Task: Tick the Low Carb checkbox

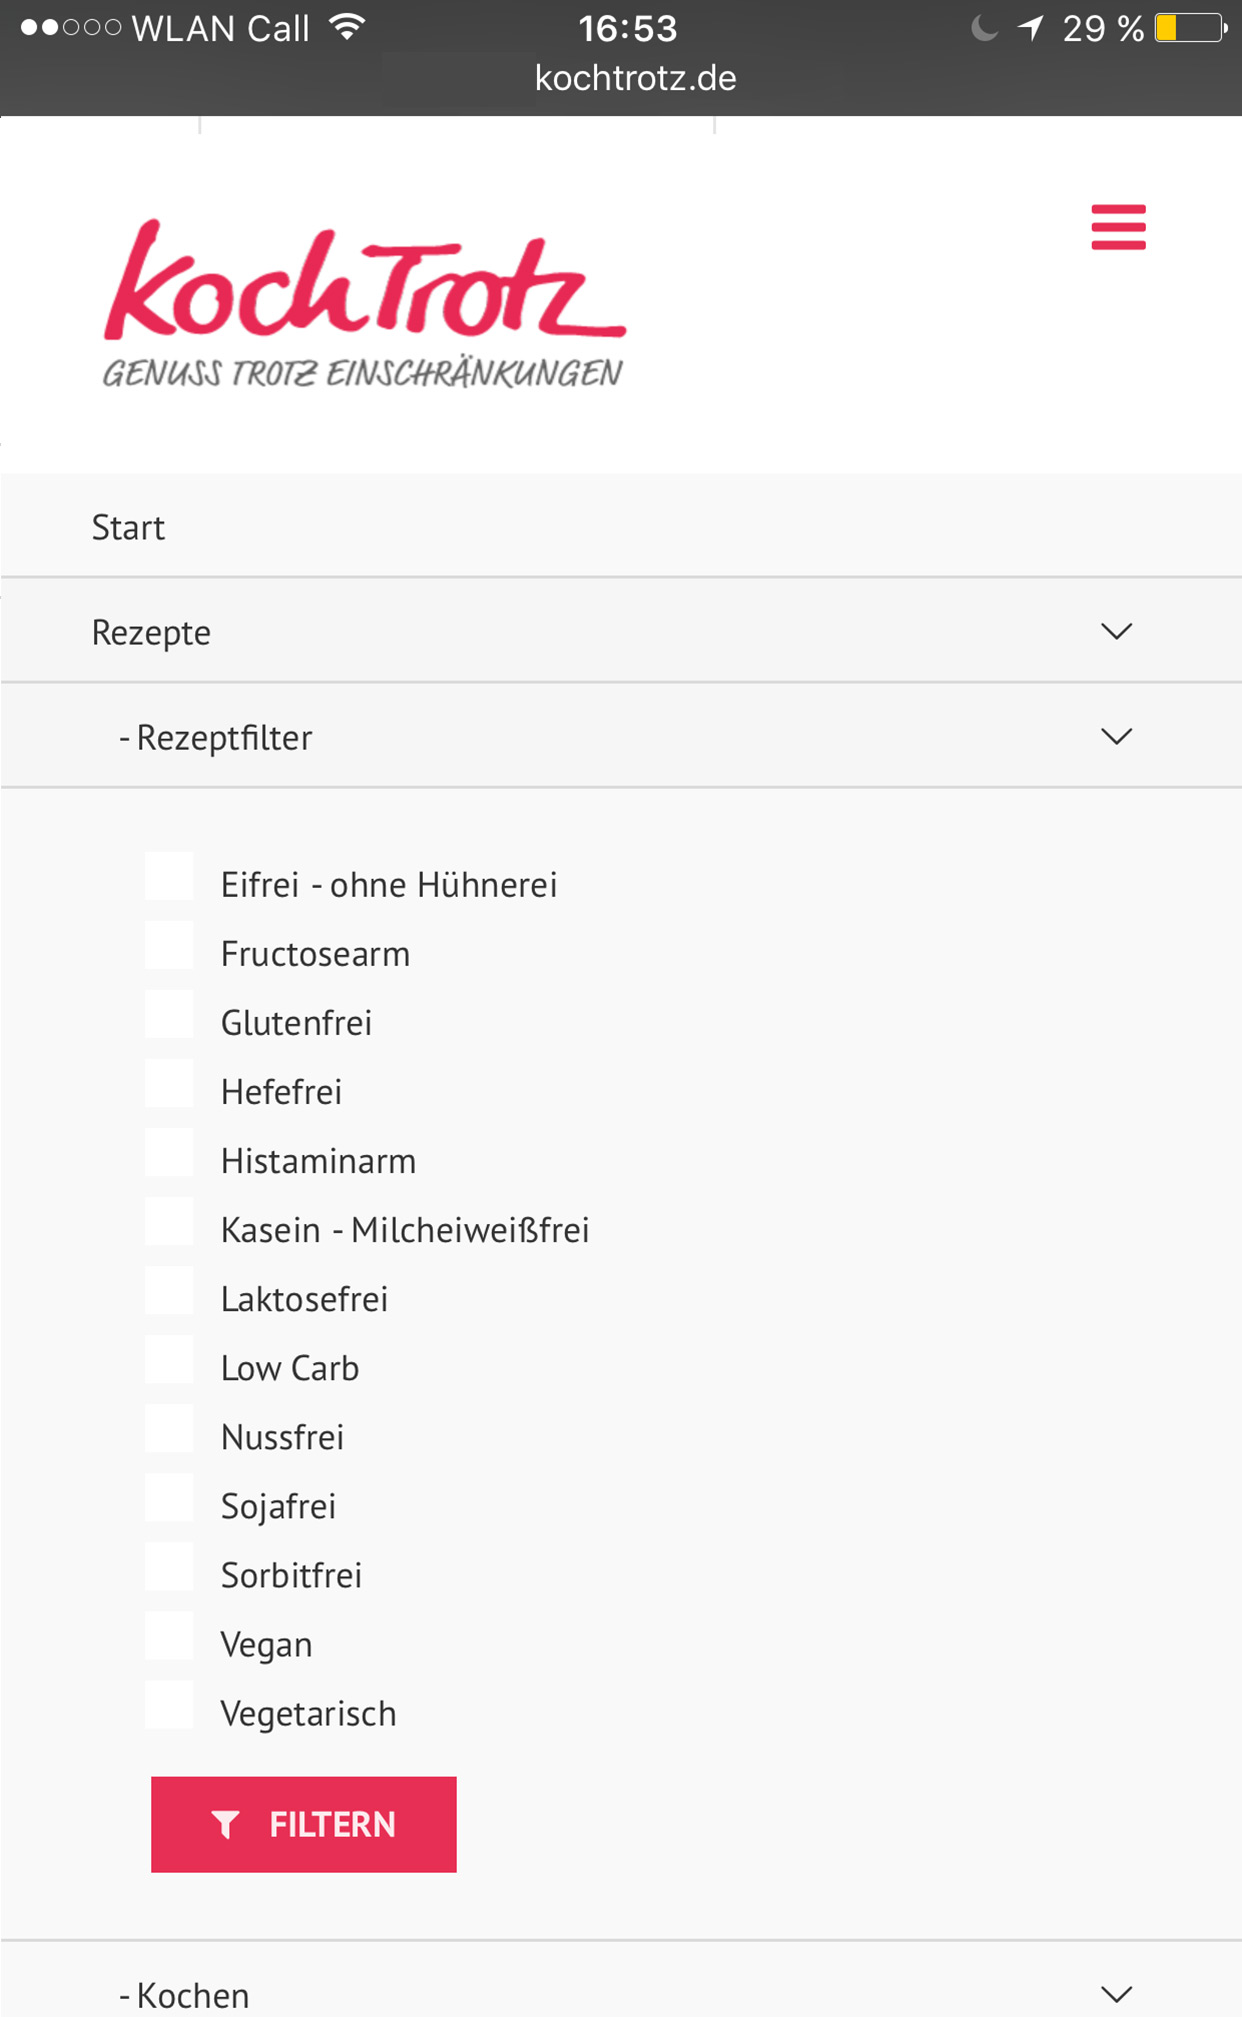Action: [169, 1360]
